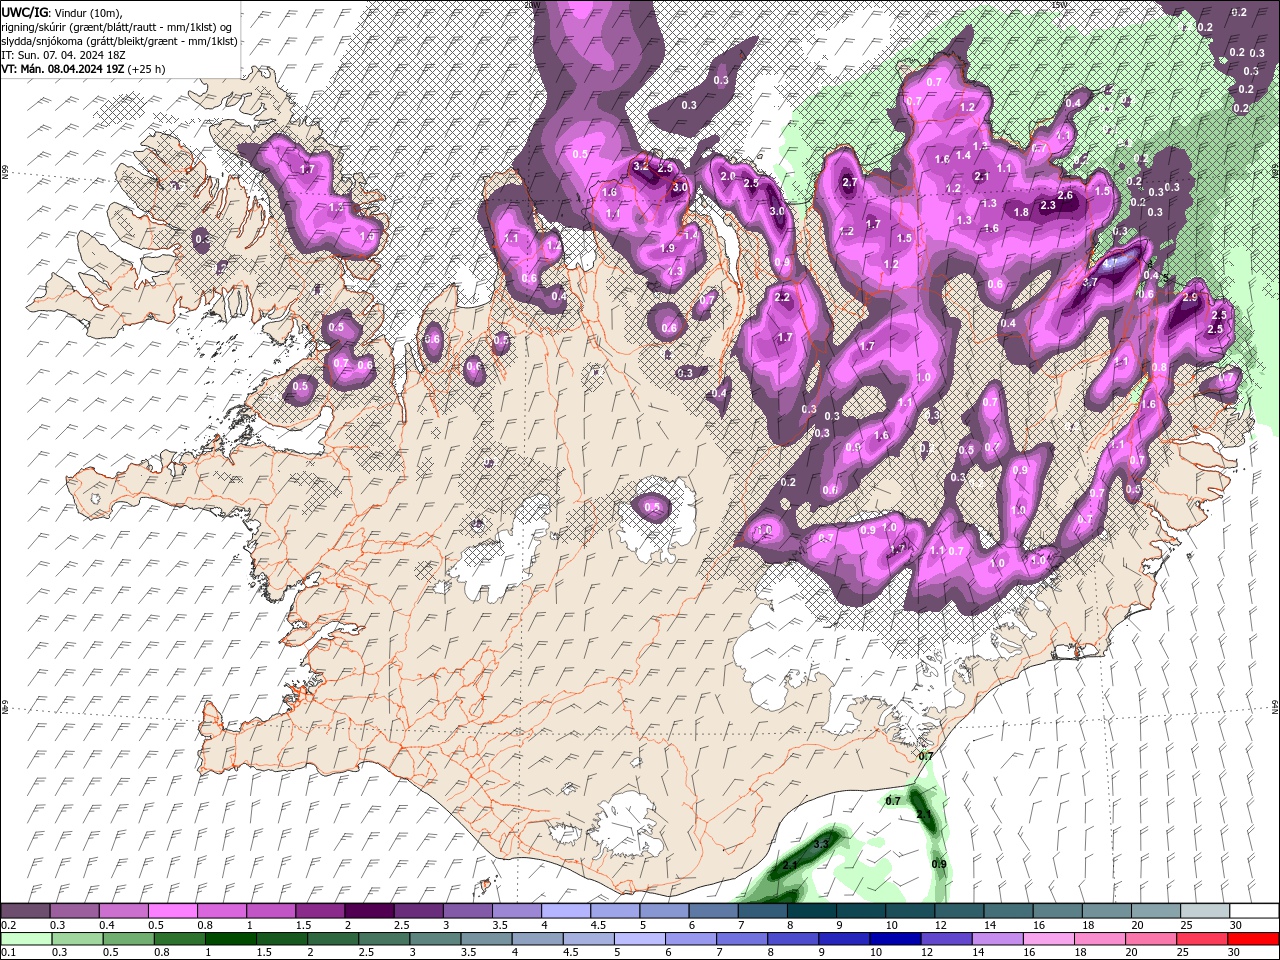
Task: Click the '0.1' label under the bottom legend row
Action: coord(7,953)
